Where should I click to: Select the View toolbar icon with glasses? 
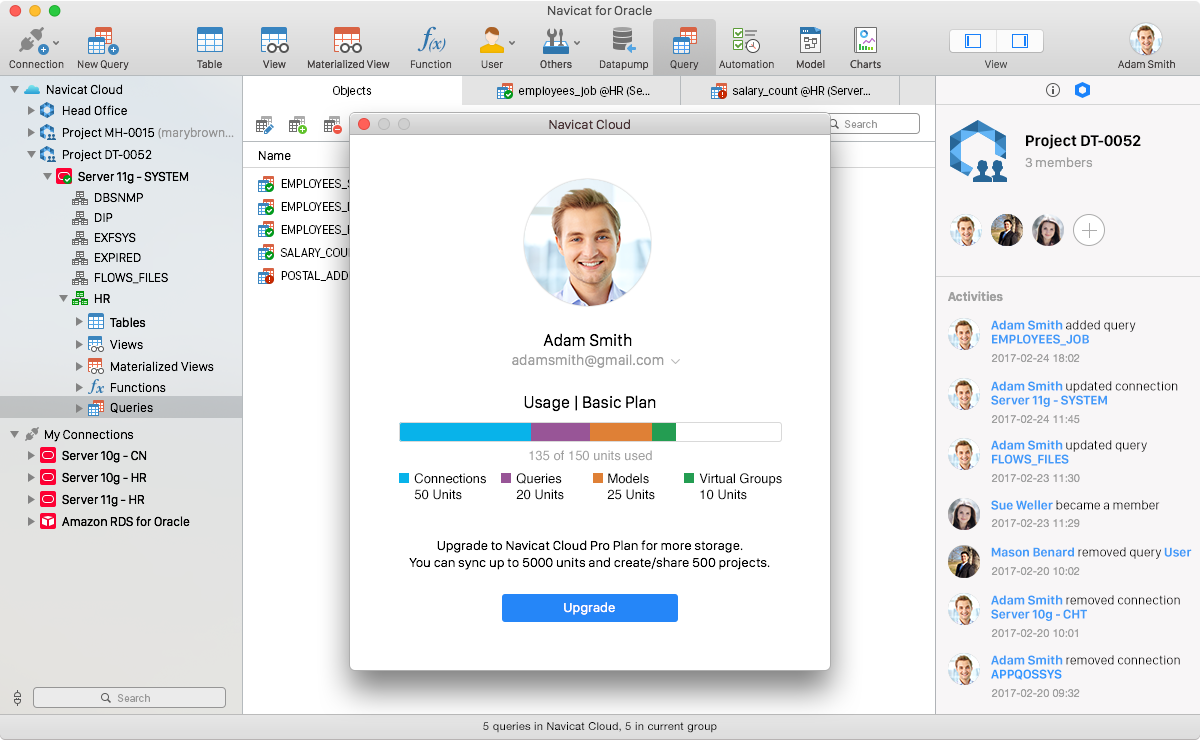click(274, 47)
